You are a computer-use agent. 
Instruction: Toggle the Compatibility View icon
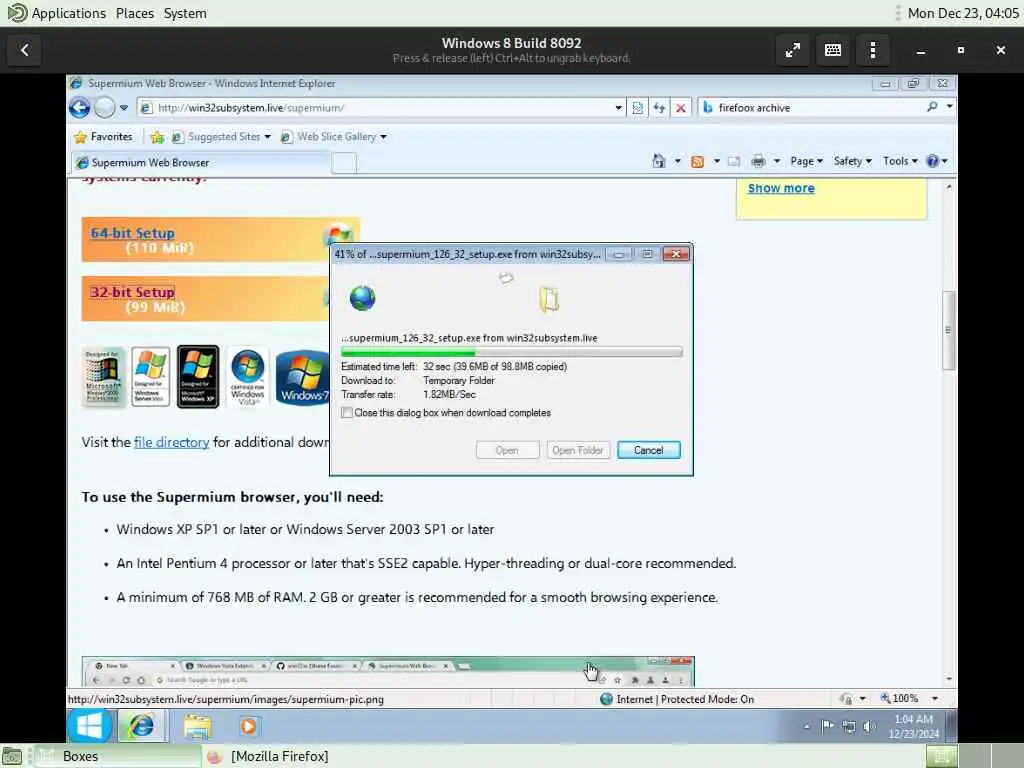pos(637,108)
